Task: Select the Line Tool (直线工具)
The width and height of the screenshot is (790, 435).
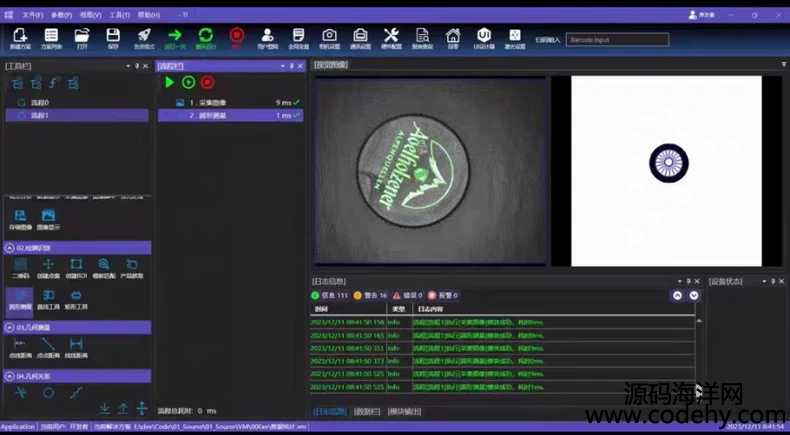Action: pyautogui.click(x=48, y=300)
